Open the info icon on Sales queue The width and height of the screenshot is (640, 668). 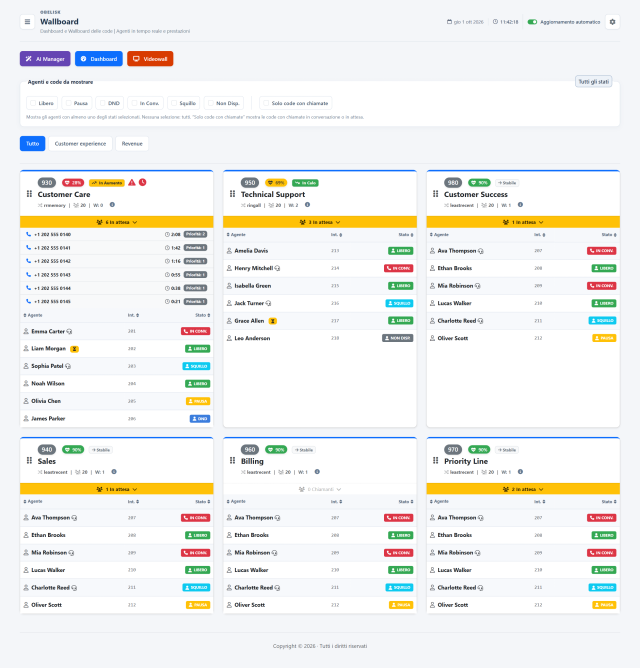point(114,472)
